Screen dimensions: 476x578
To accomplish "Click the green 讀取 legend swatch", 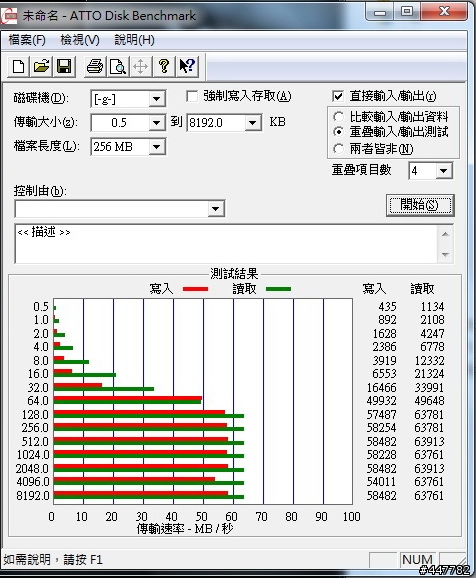I will tap(278, 289).
